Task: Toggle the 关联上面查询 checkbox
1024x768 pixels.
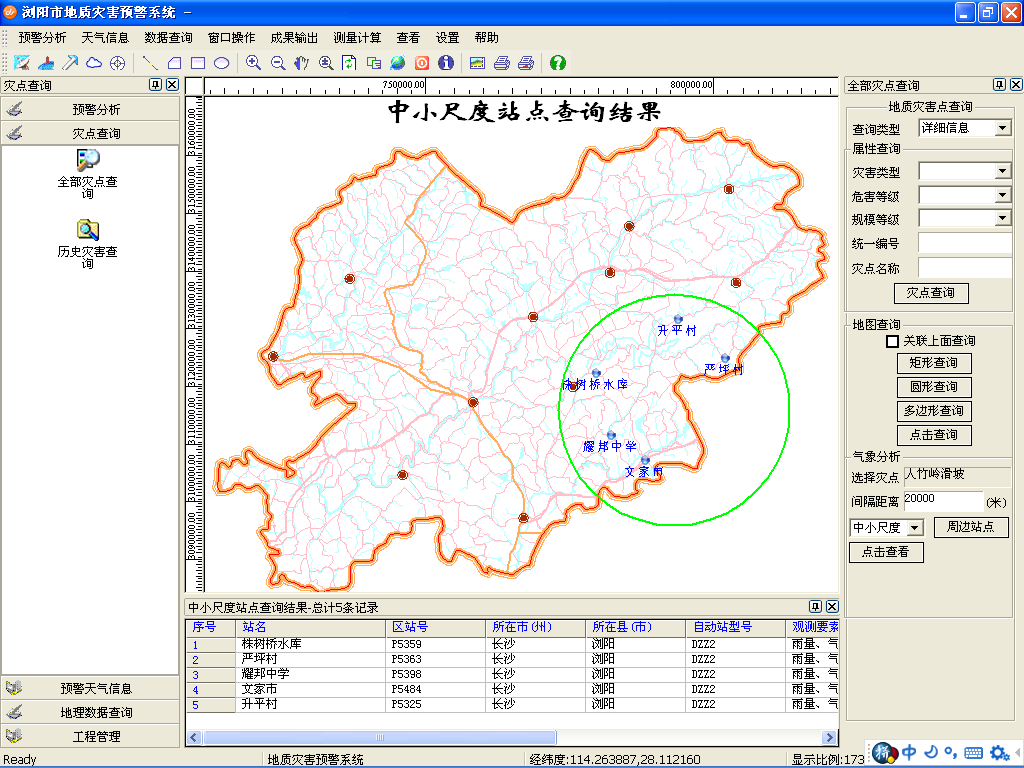Action: point(893,341)
